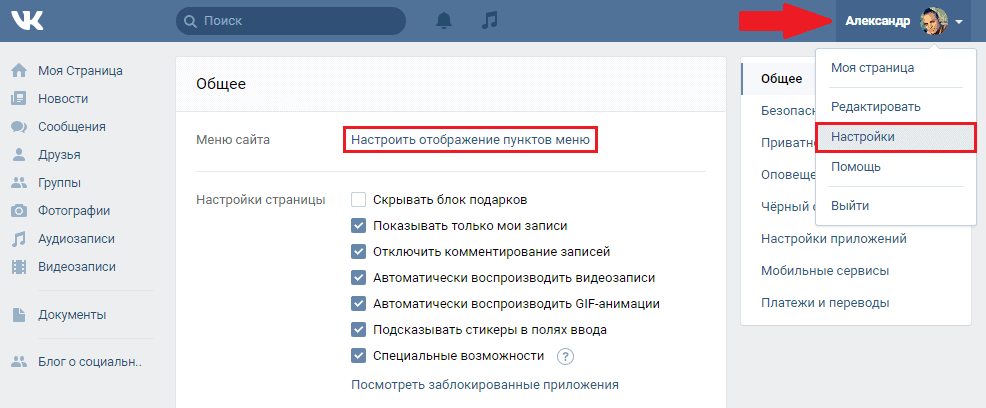Click the help question mark icon
This screenshot has width=986, height=408.
pyautogui.click(x=565, y=356)
